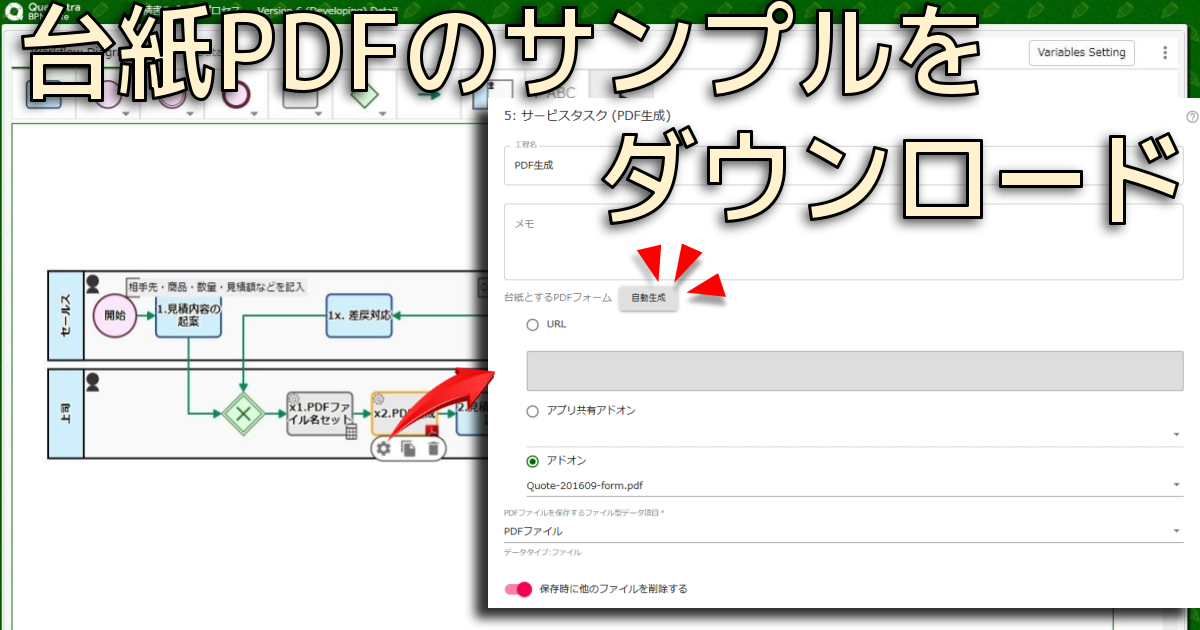Click the 台紙とするPDFフォーム label
The width and height of the screenshot is (1200, 630).
point(558,298)
